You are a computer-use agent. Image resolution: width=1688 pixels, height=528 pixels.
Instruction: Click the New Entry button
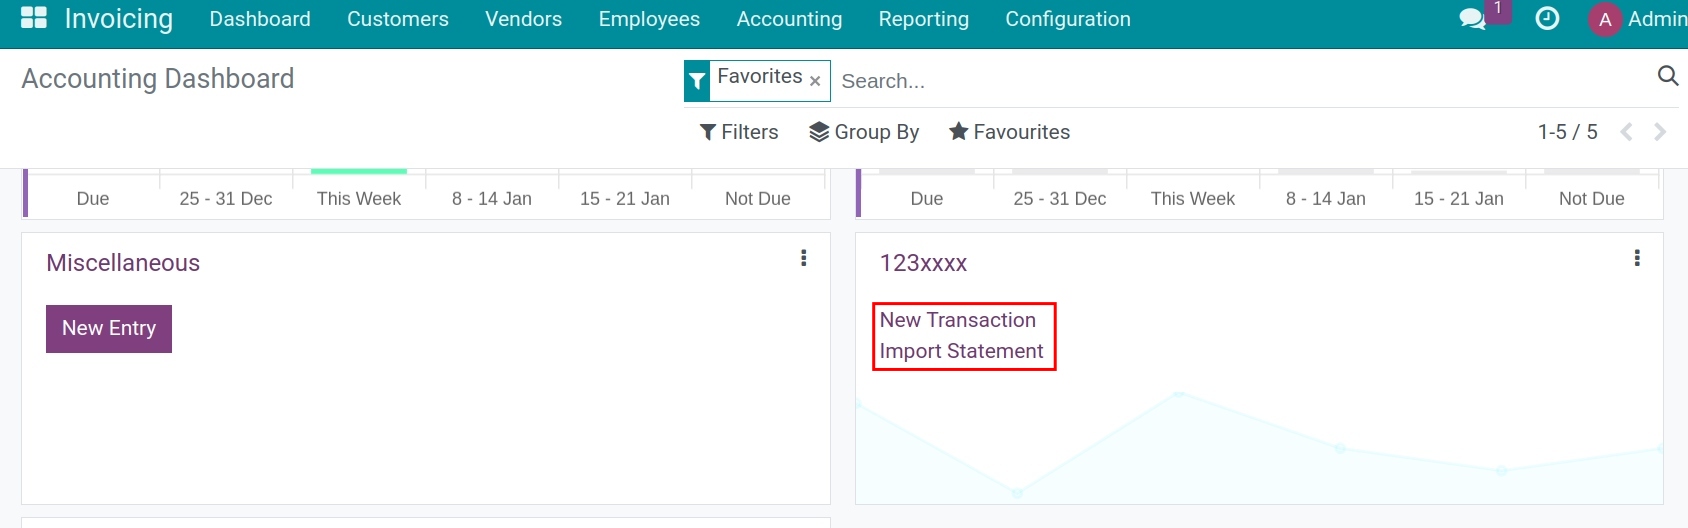(109, 329)
